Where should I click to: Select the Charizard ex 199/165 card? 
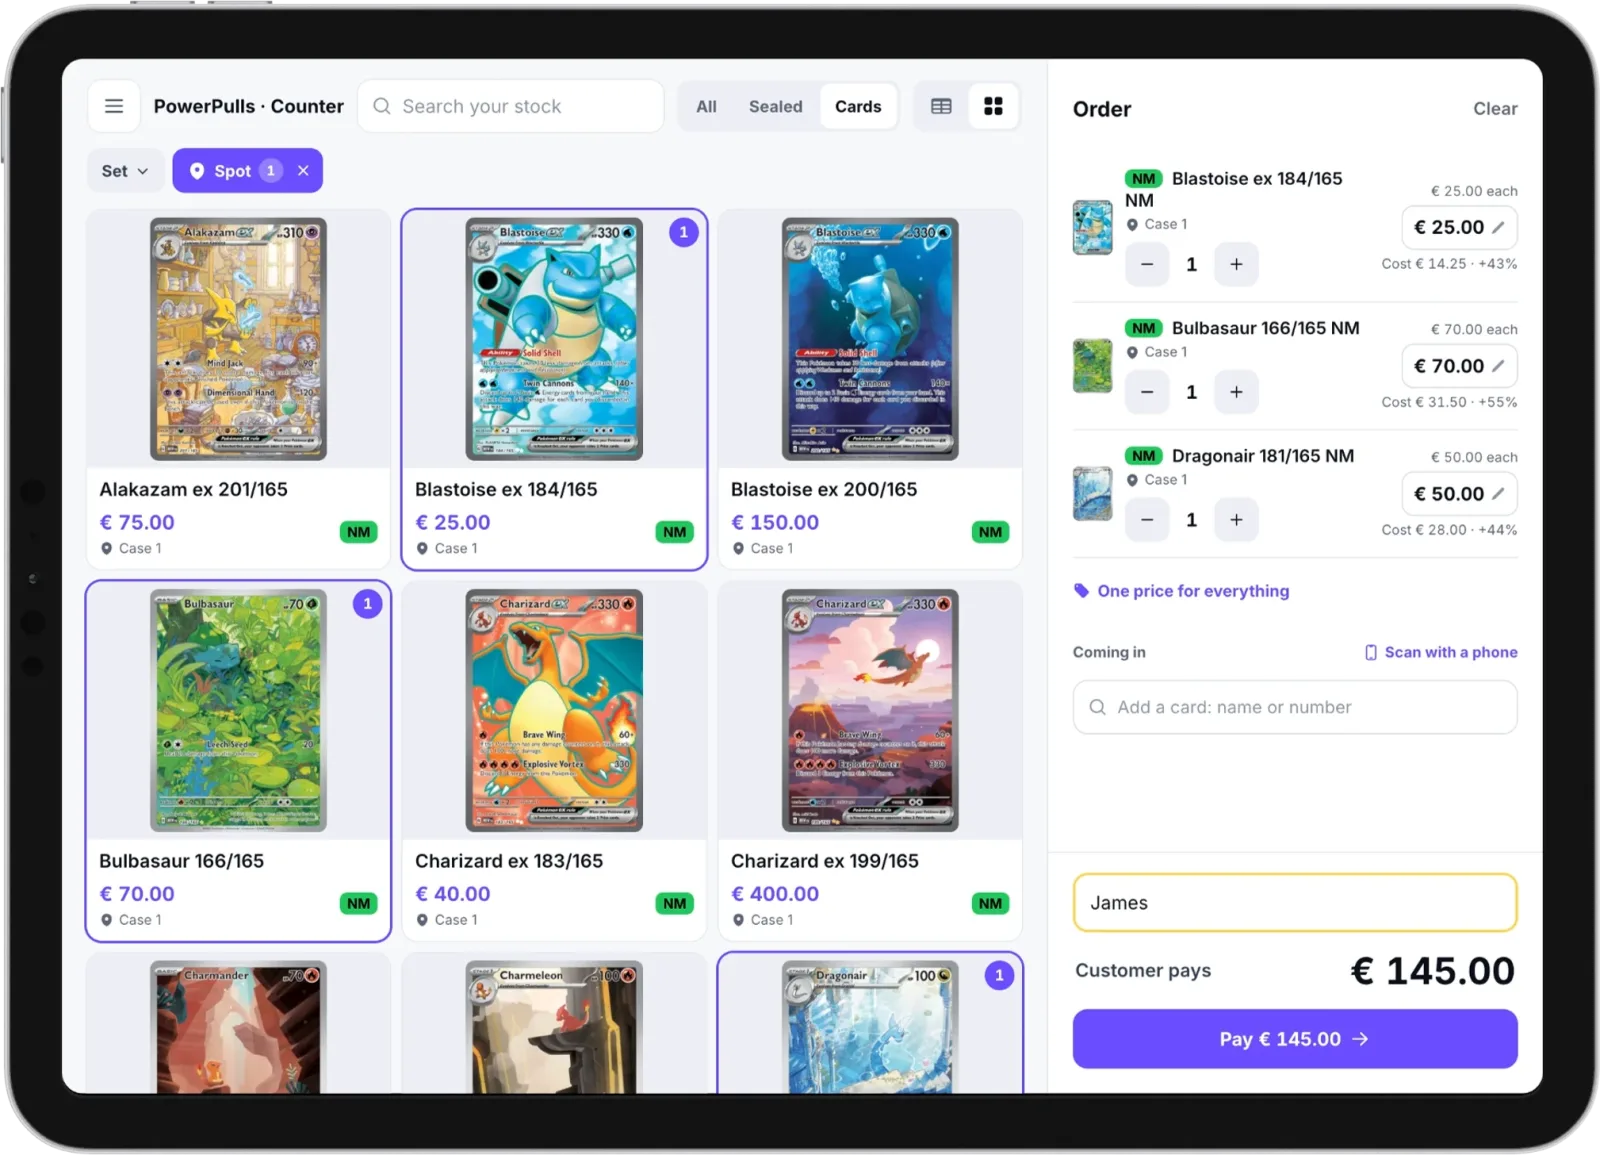870,761
